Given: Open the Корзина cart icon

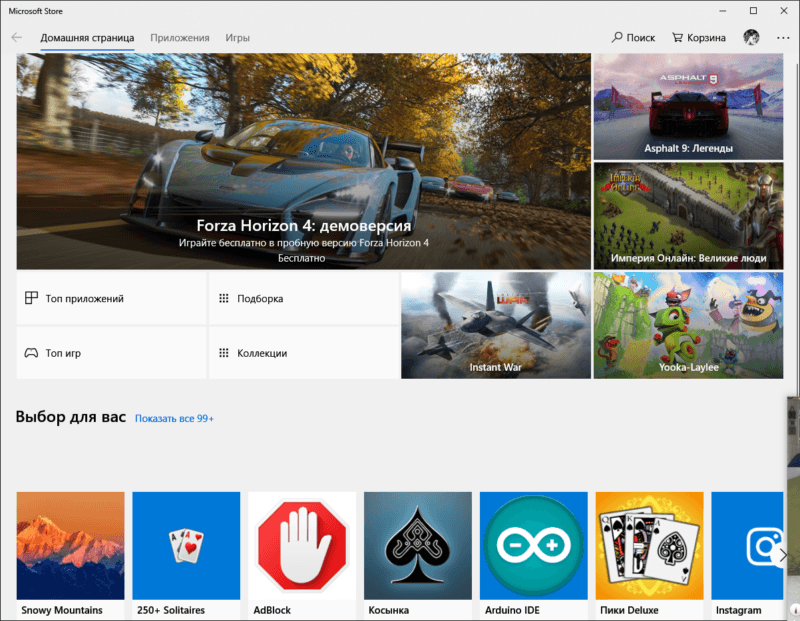Looking at the screenshot, I should [677, 37].
